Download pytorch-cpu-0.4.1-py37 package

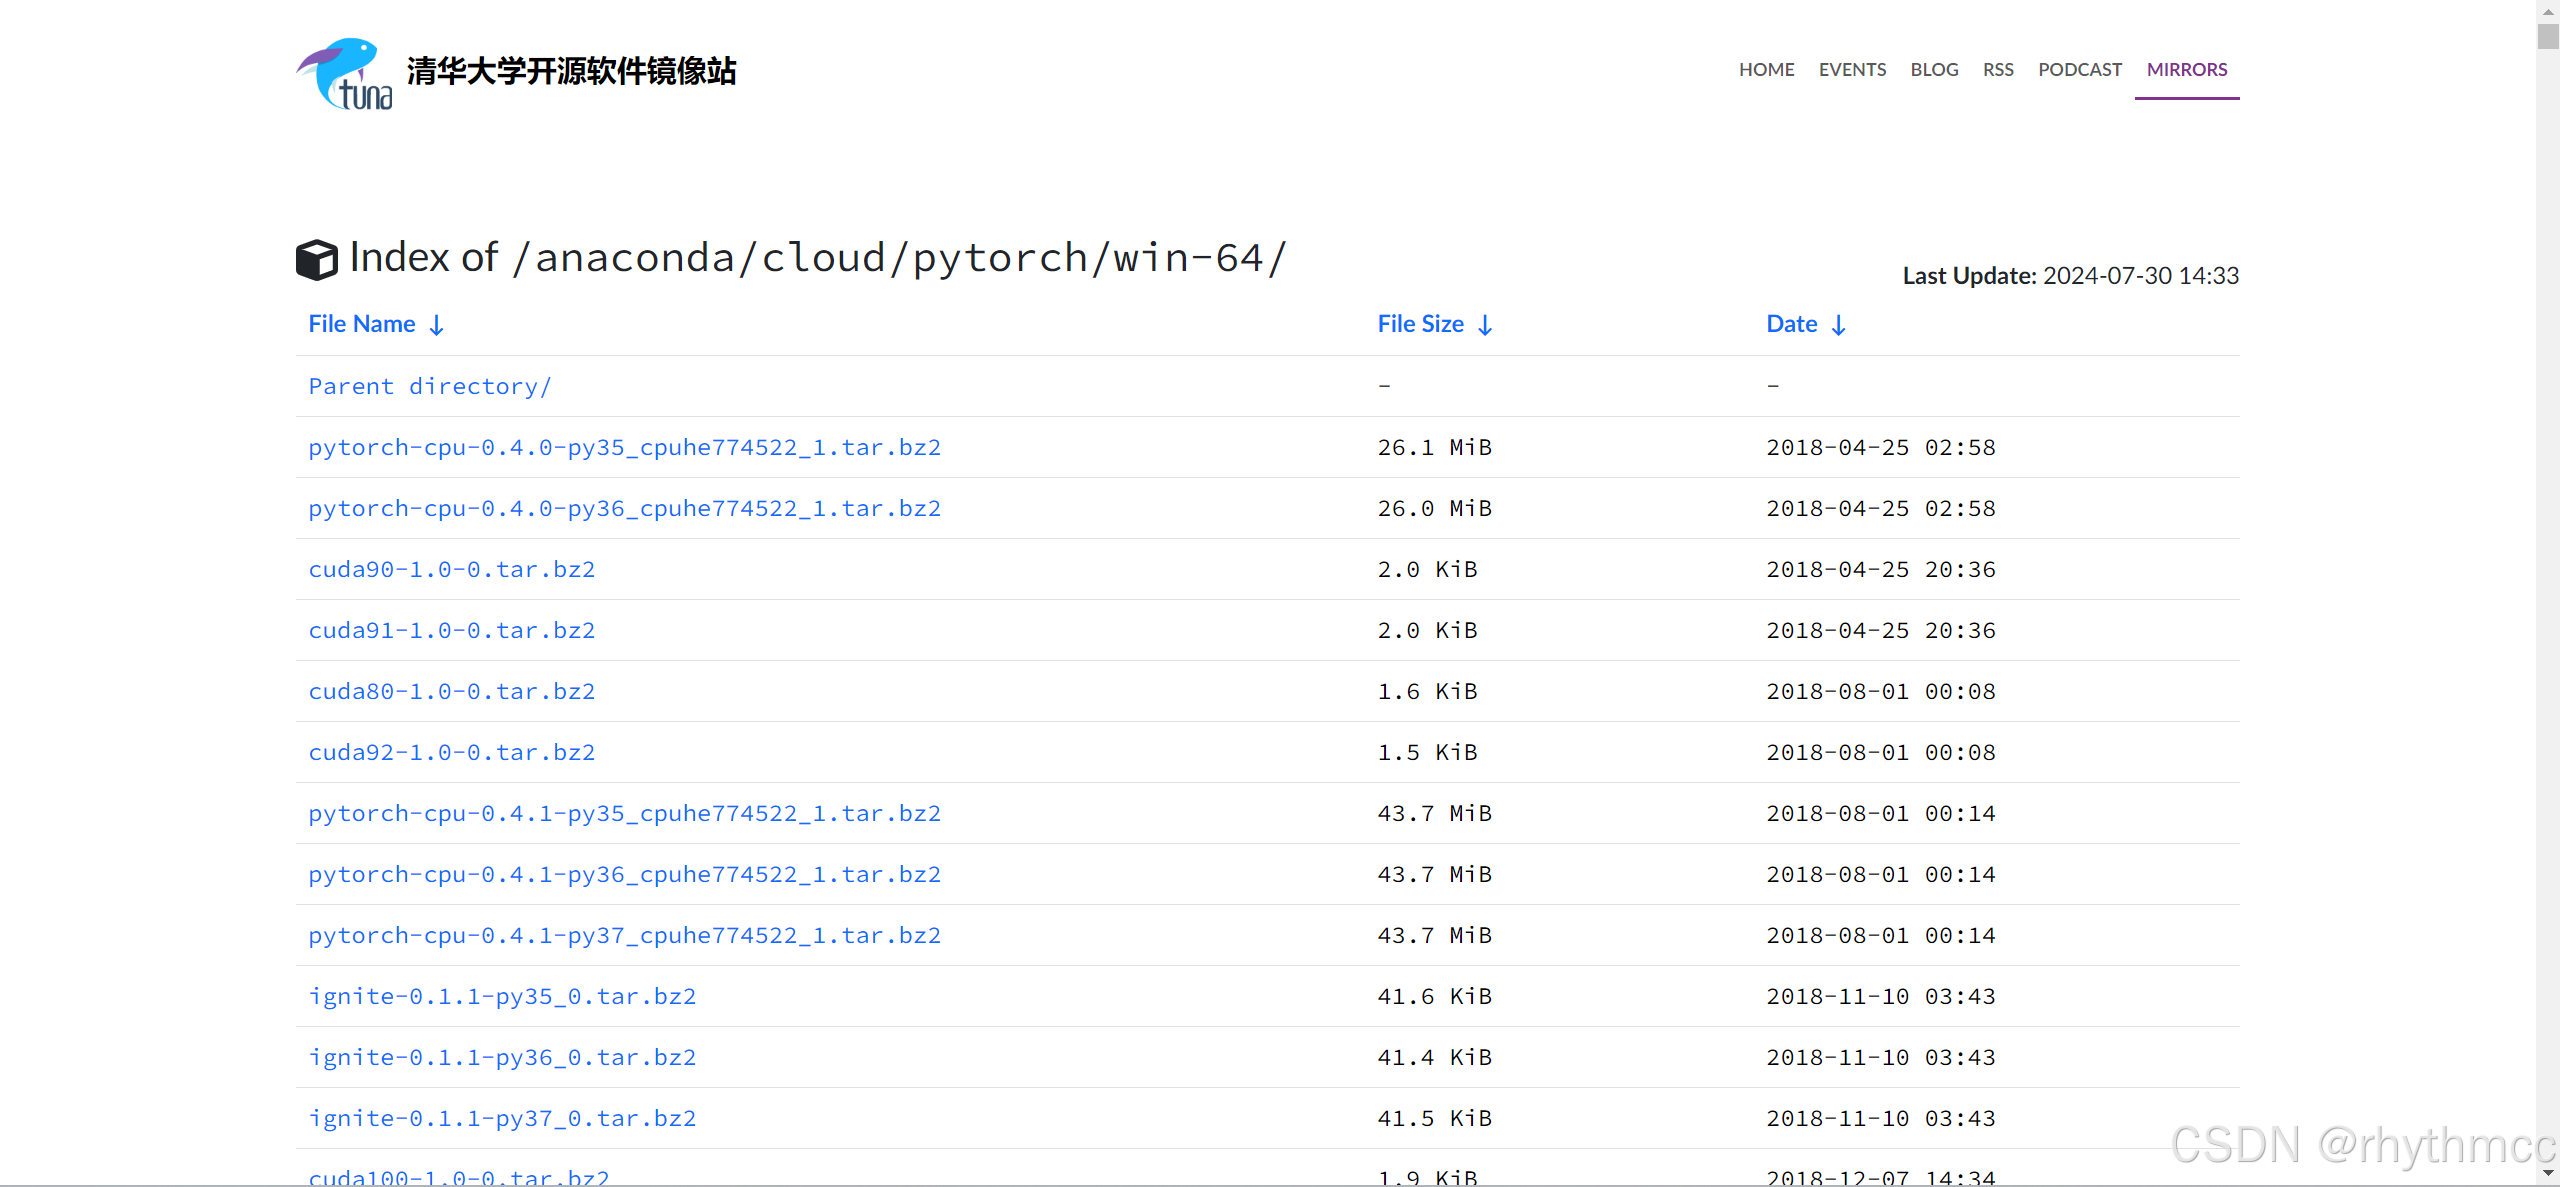pyautogui.click(x=624, y=936)
